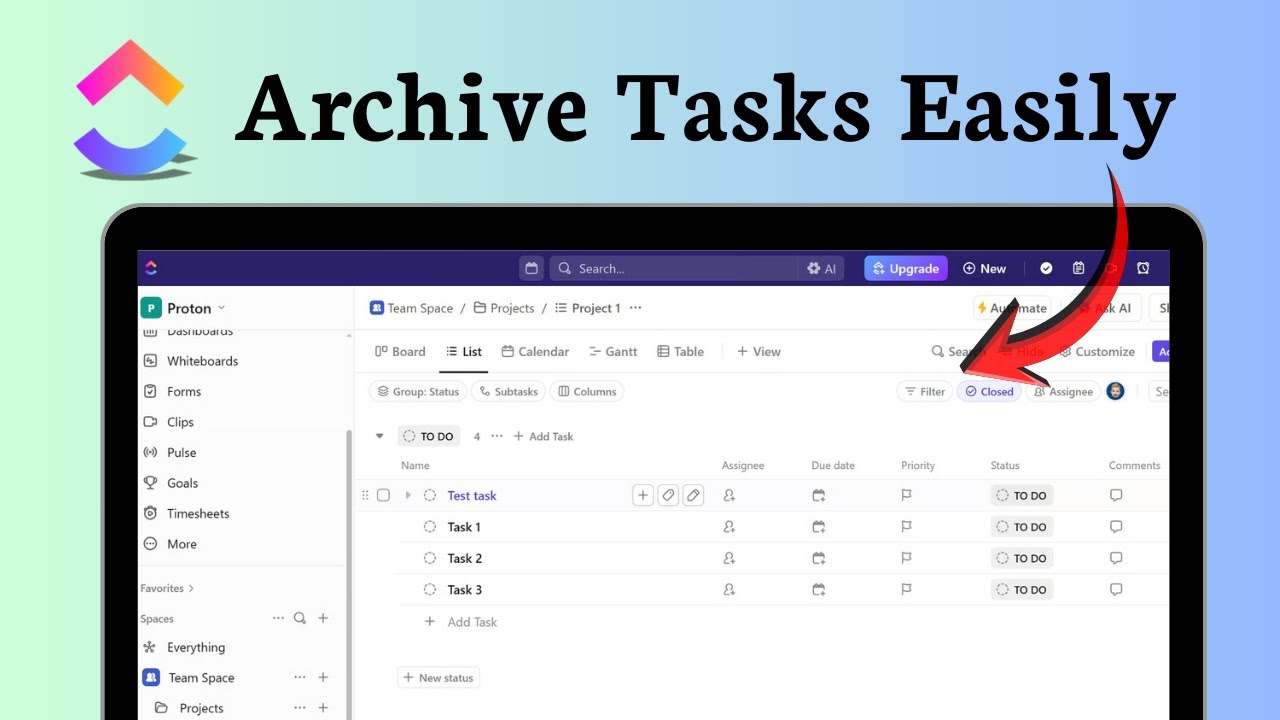Open the Columns options pill
The width and height of the screenshot is (1280, 720).
[x=587, y=392]
